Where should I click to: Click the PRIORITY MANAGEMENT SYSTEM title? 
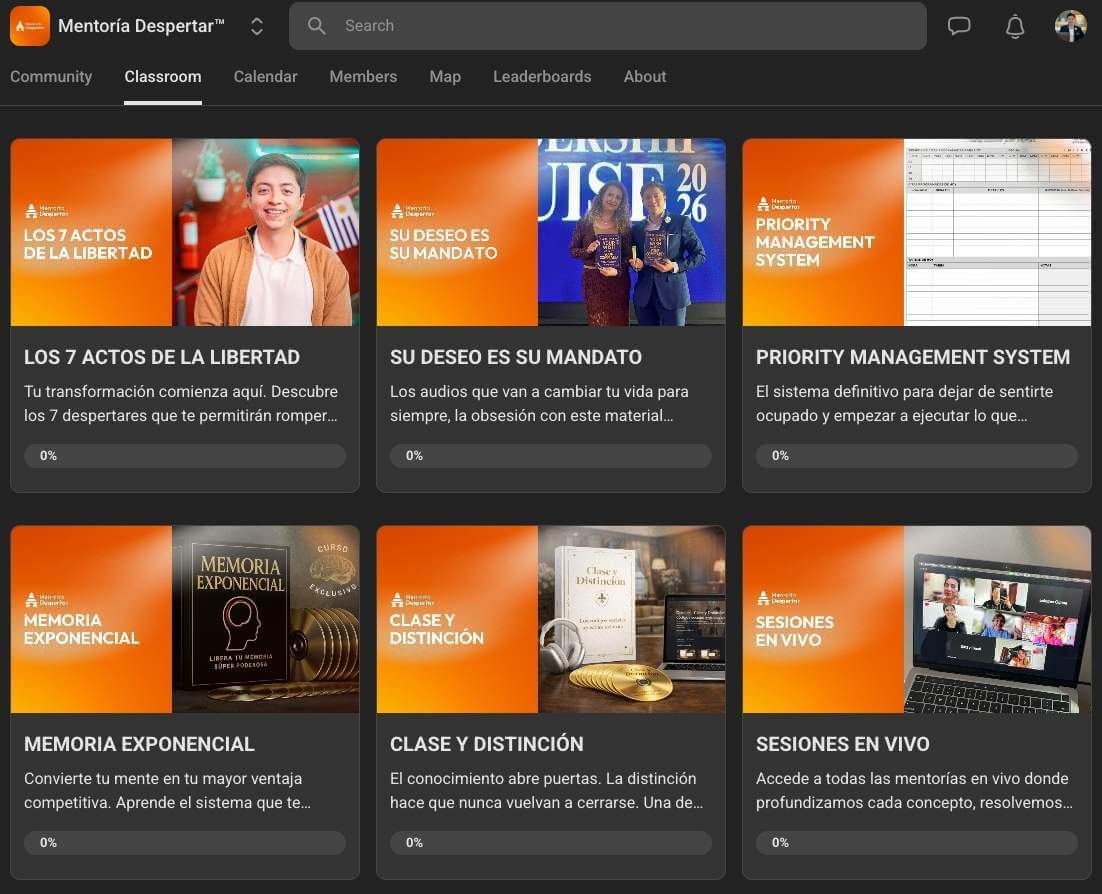pyautogui.click(x=913, y=357)
